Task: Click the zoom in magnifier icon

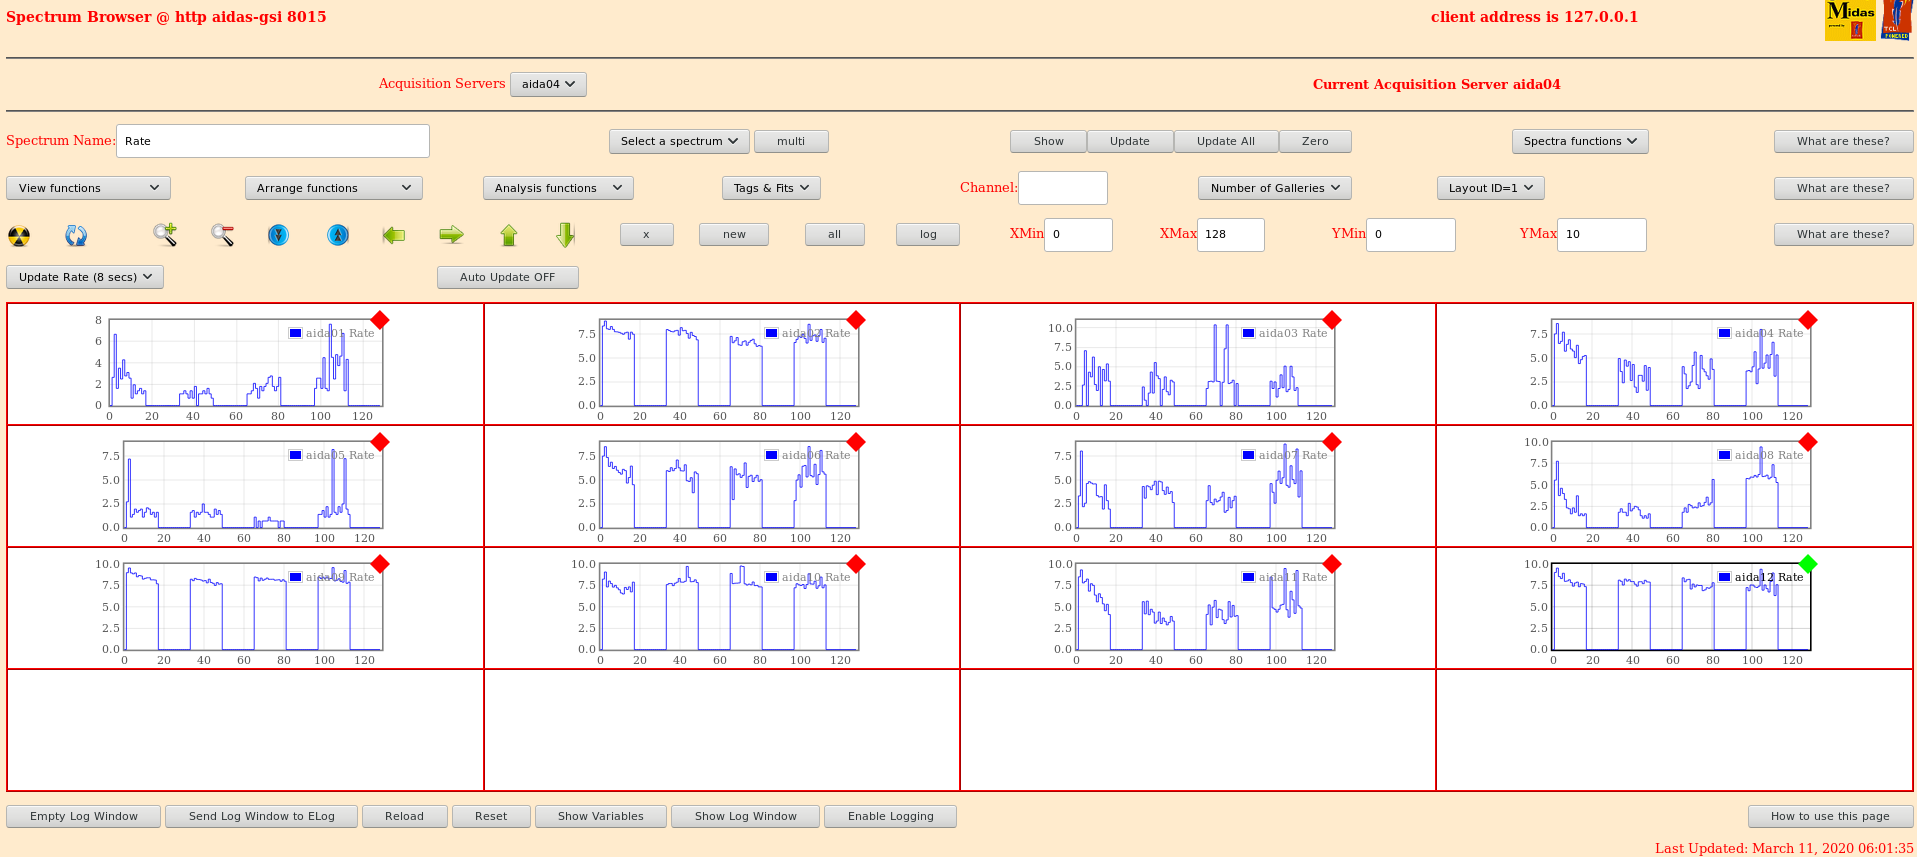Action: point(165,235)
